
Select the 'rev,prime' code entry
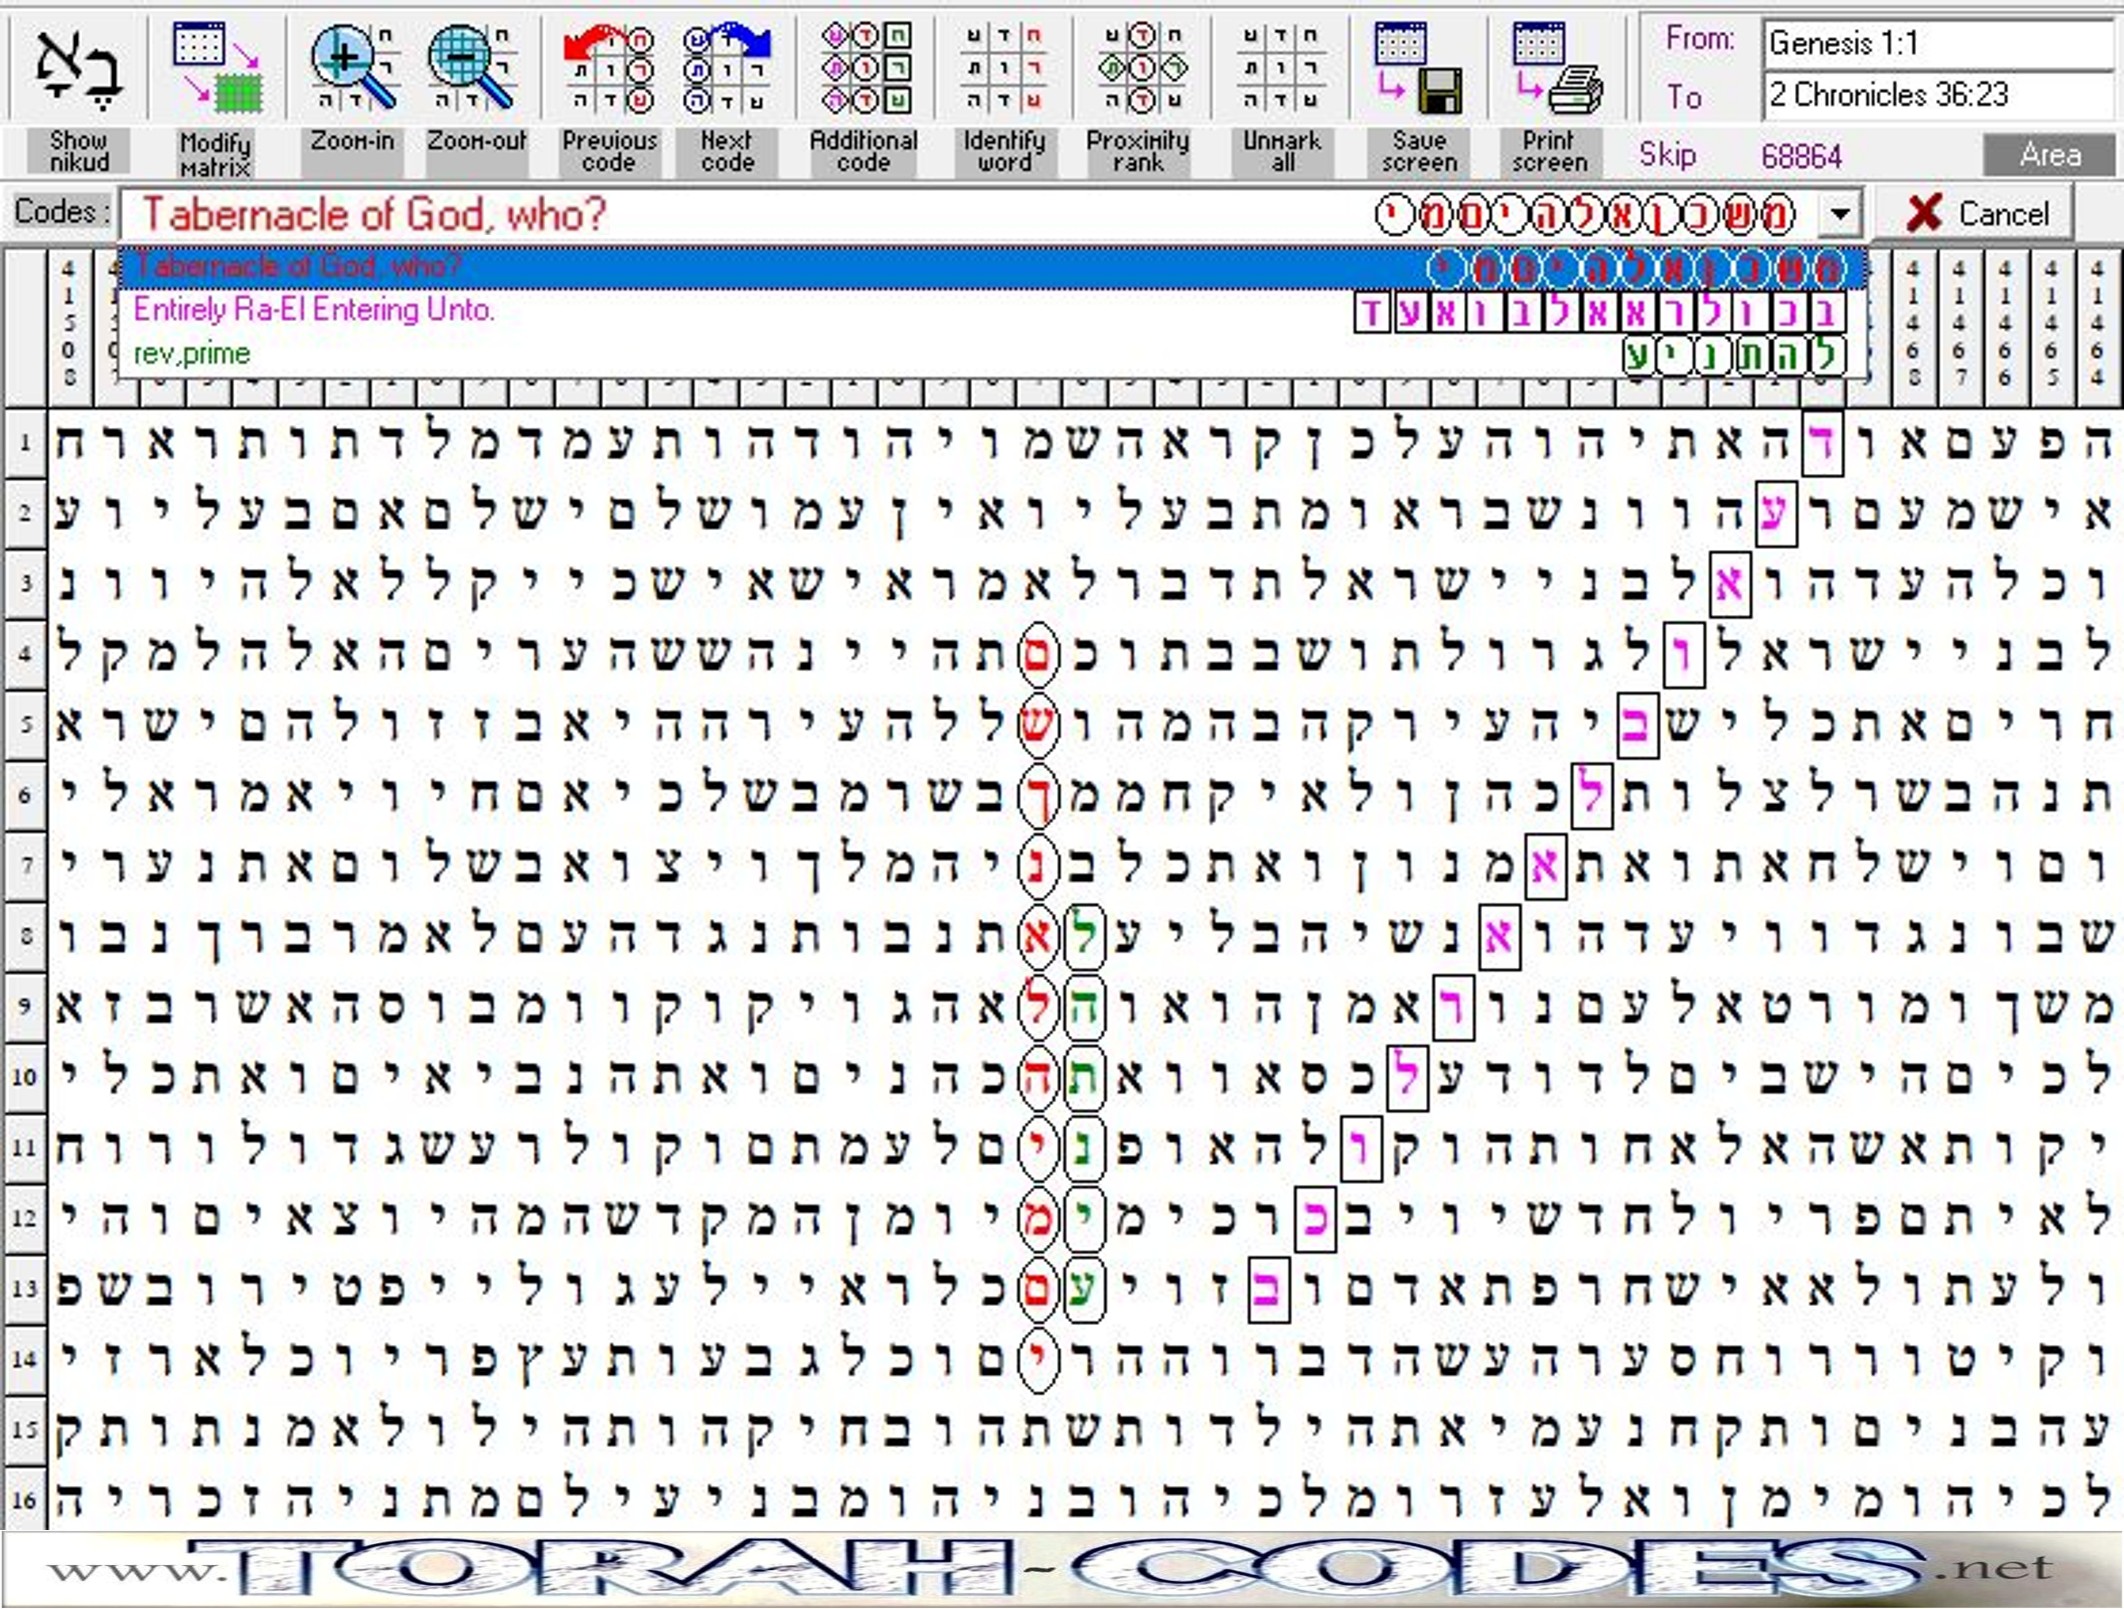point(192,354)
